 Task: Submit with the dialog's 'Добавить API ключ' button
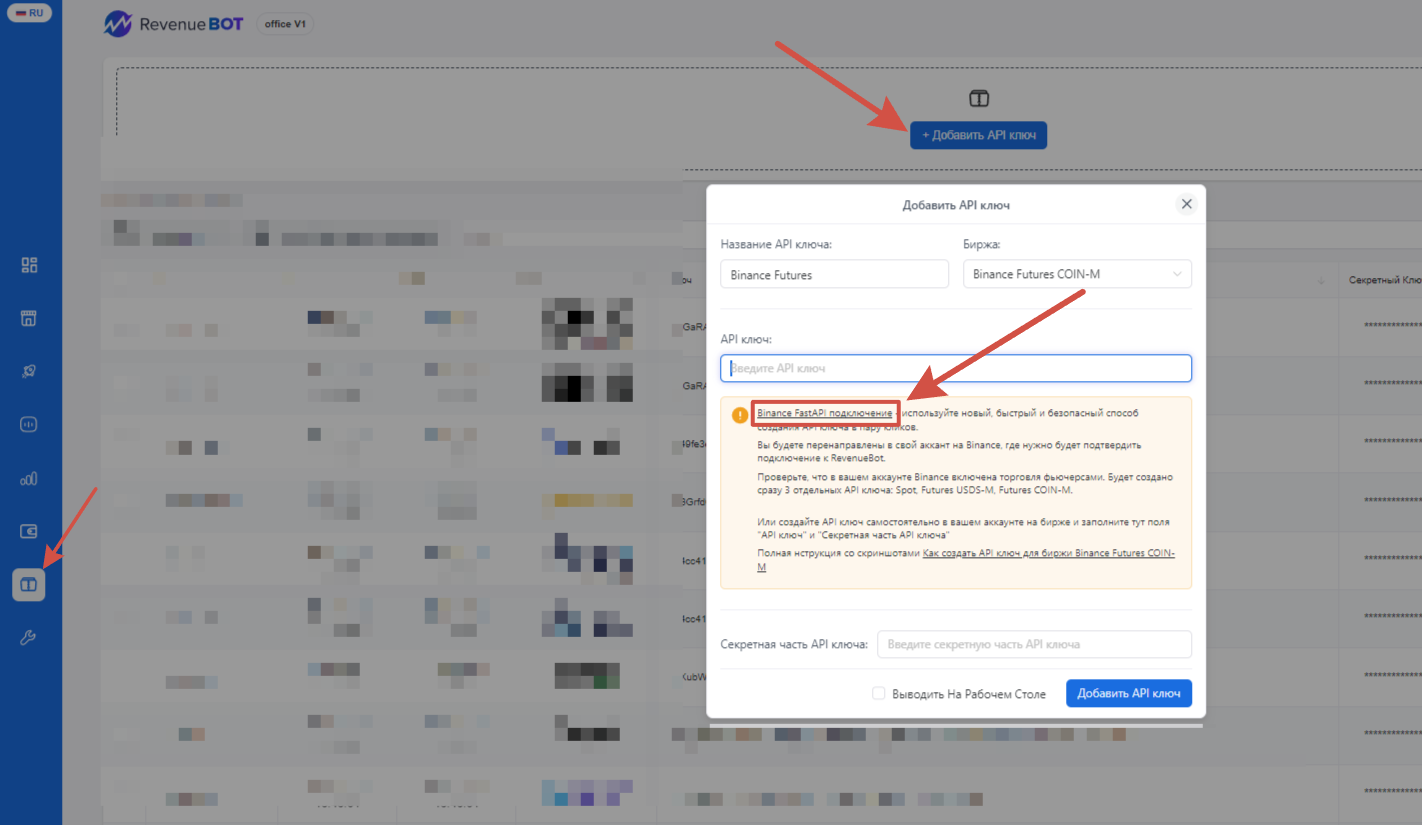pos(1129,693)
